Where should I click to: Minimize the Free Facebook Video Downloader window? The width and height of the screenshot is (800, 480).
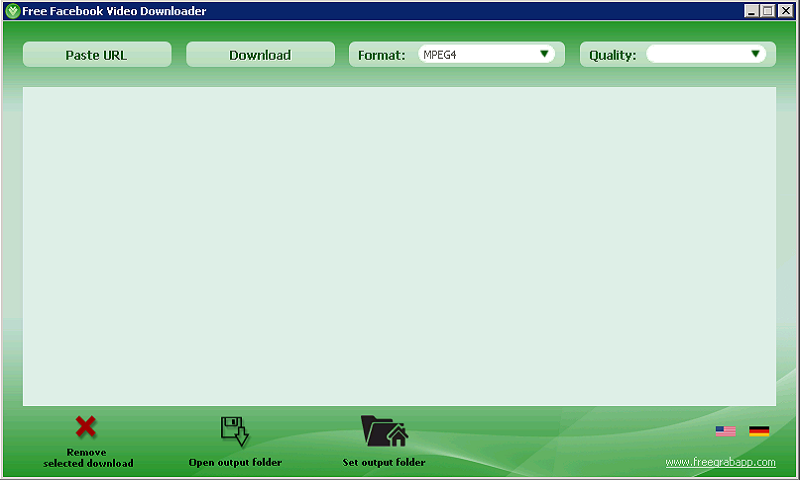(x=751, y=11)
